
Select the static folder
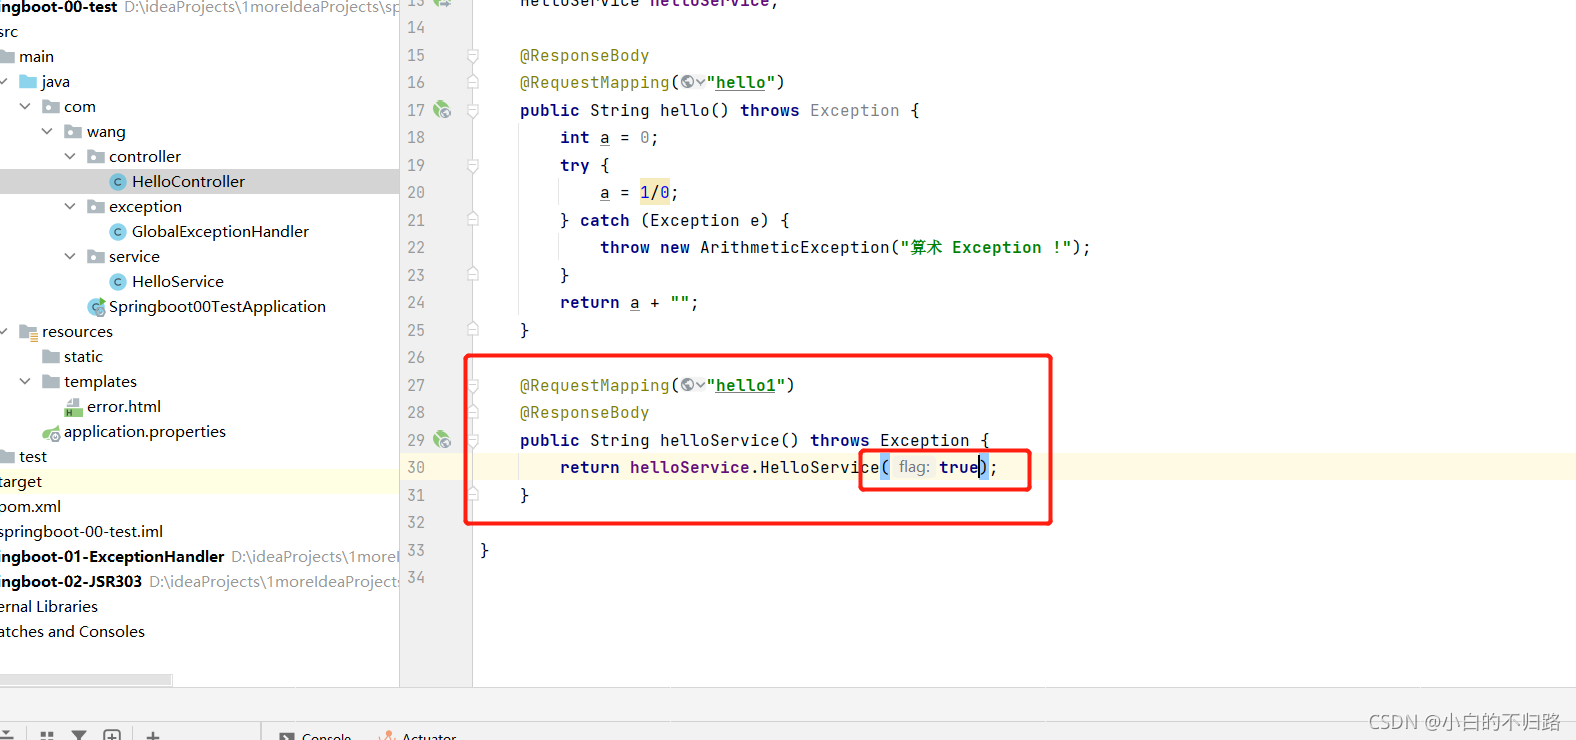(x=83, y=356)
